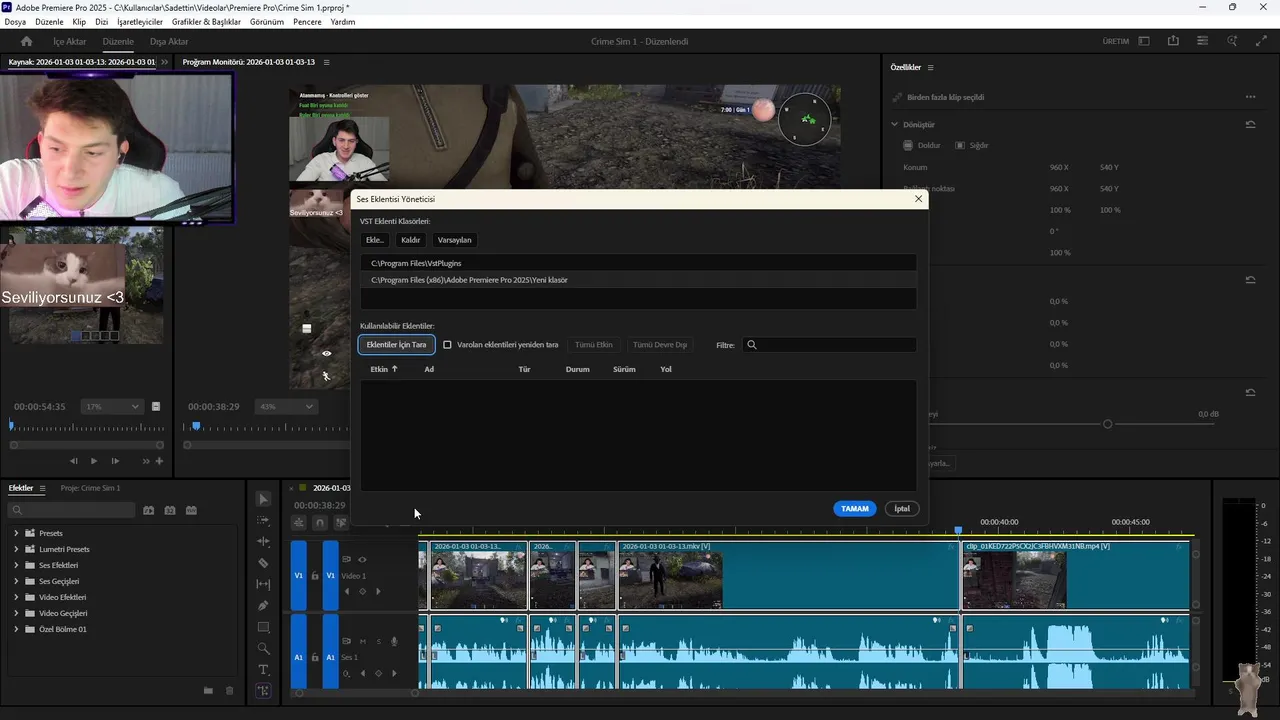Open the workspaces panel icon beside ÜRETİM
This screenshot has height=720, width=1280.
point(1144,41)
